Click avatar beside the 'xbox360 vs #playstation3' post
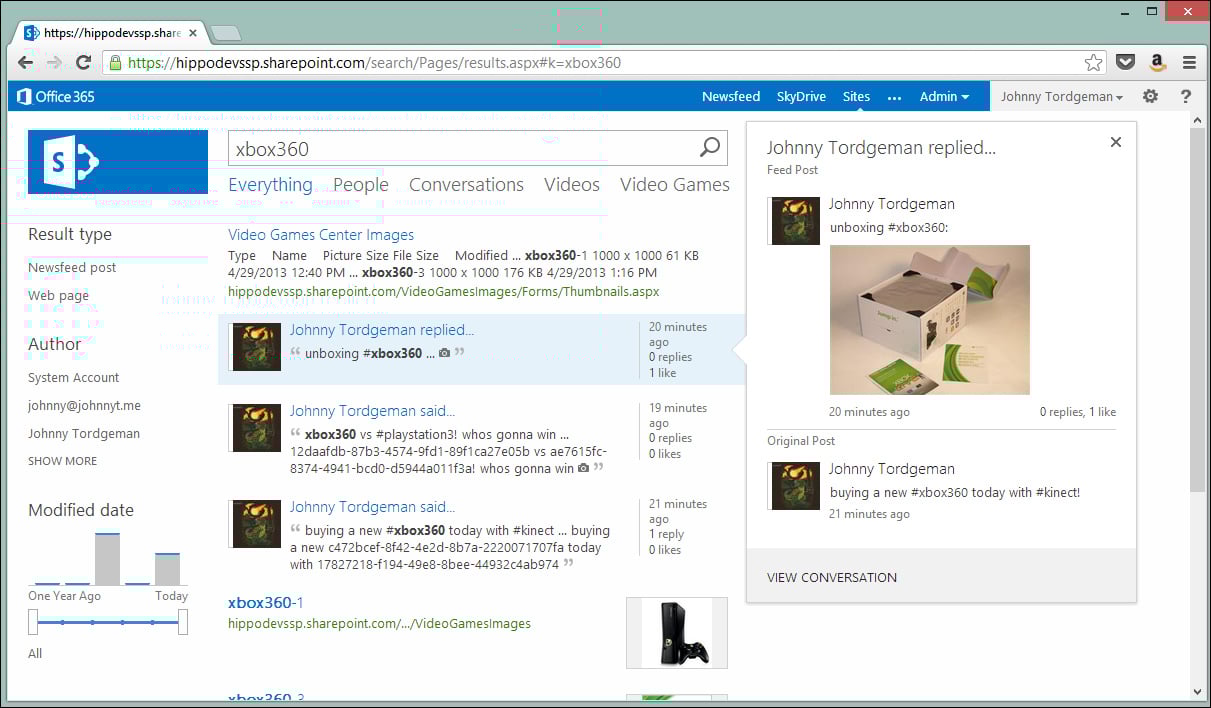Screen dimensions: 1211x708 click(256, 428)
